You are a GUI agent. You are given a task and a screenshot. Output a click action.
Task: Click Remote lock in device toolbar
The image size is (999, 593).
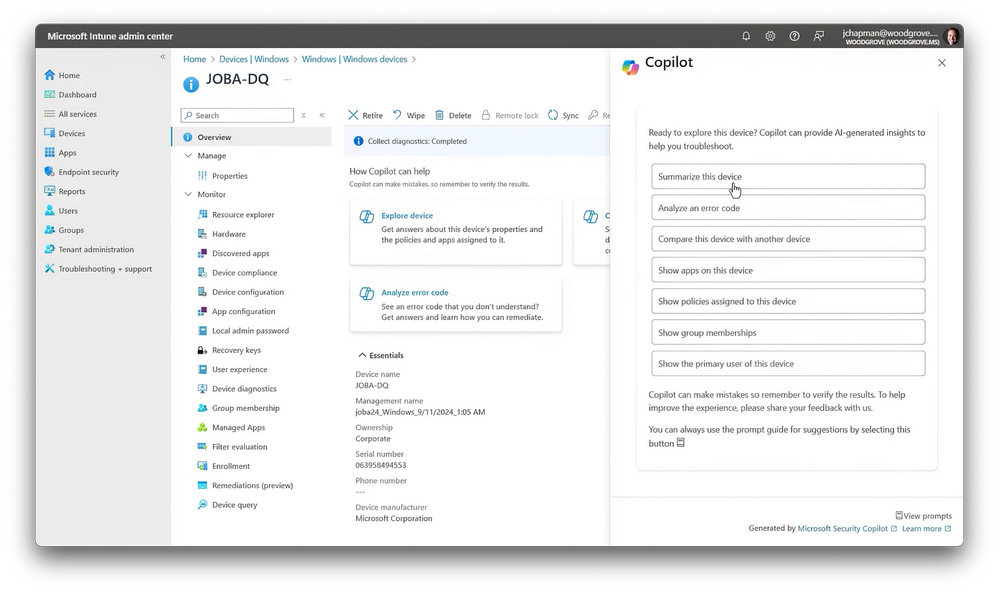click(510, 115)
